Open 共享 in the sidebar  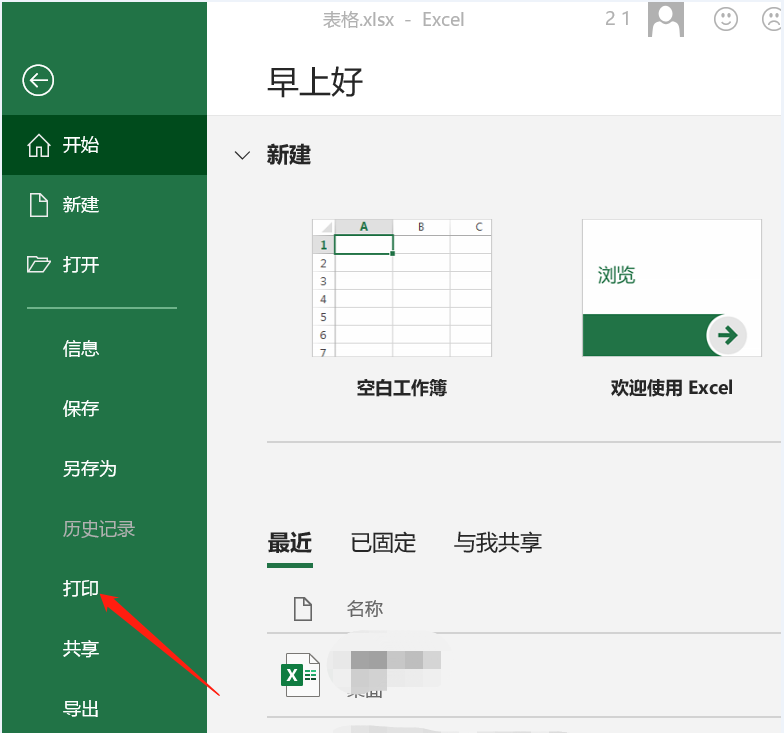pos(81,648)
